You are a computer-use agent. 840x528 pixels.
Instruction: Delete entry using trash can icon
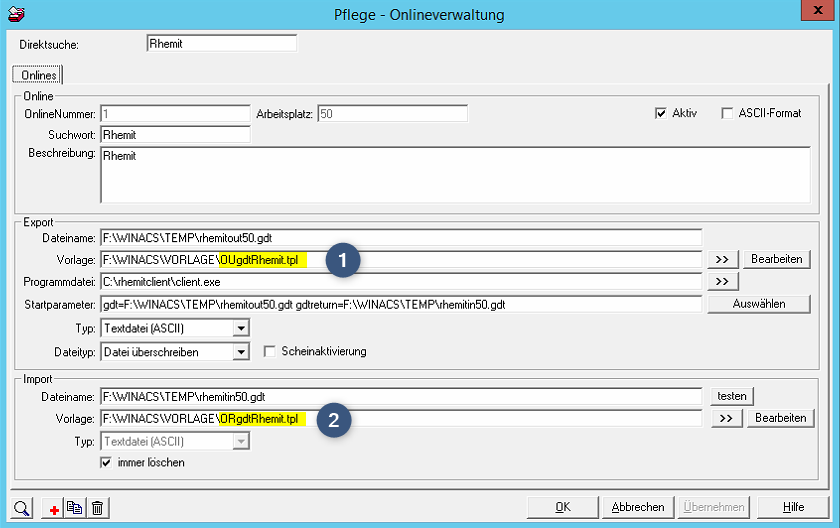pos(97,508)
